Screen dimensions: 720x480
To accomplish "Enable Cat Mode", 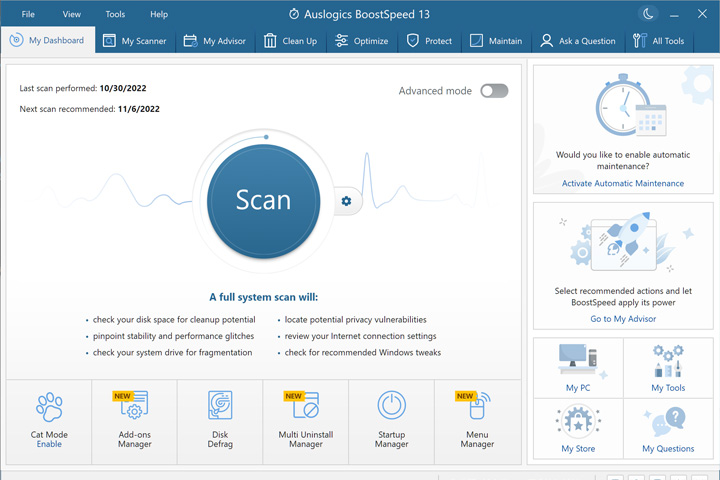I will point(49,444).
